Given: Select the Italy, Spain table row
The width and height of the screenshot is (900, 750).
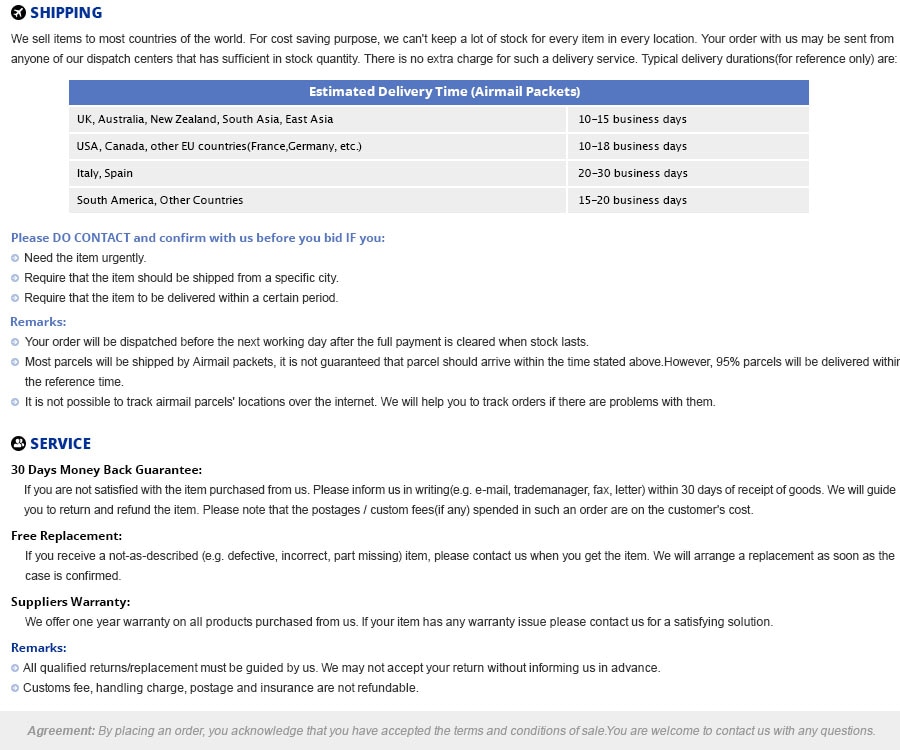Looking at the screenshot, I should [x=439, y=173].
